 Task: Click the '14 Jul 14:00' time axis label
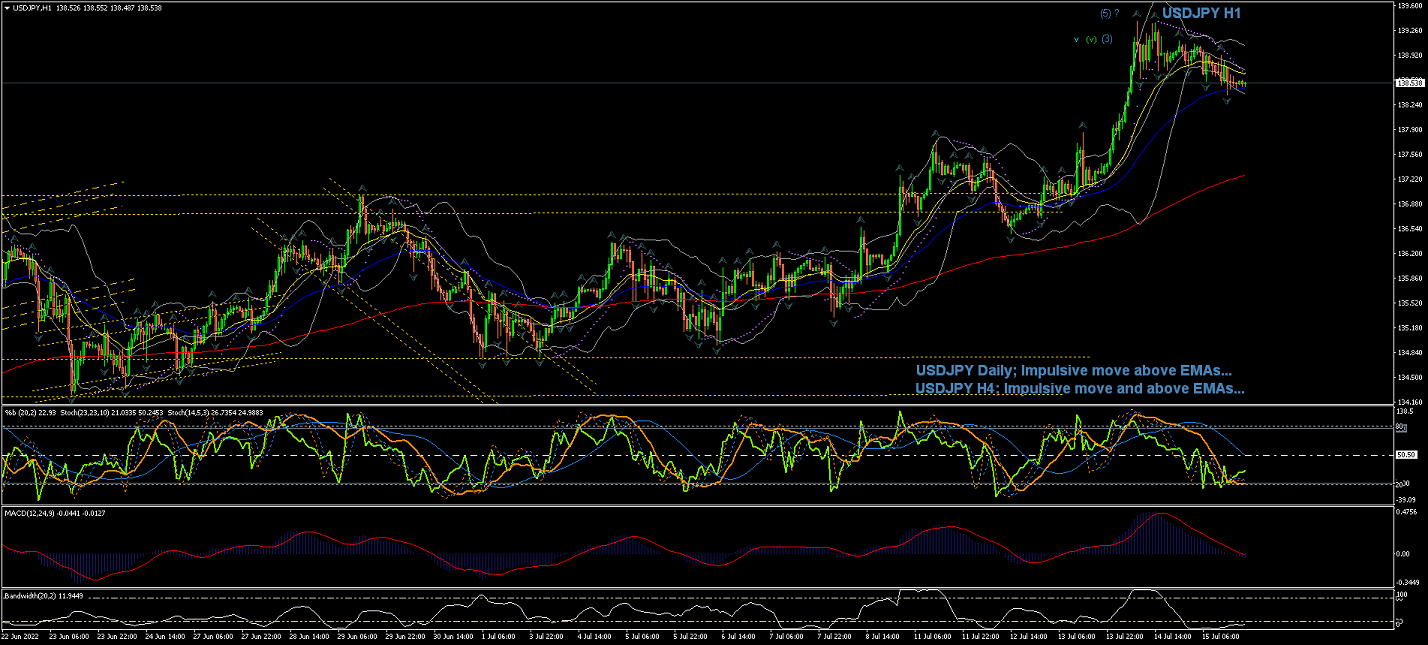click(x=1173, y=636)
